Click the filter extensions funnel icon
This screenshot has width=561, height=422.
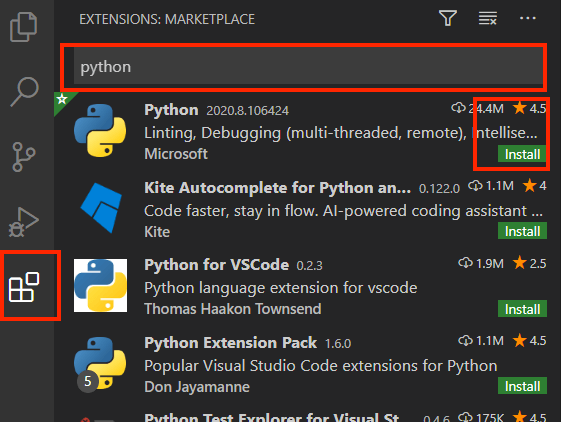[448, 18]
